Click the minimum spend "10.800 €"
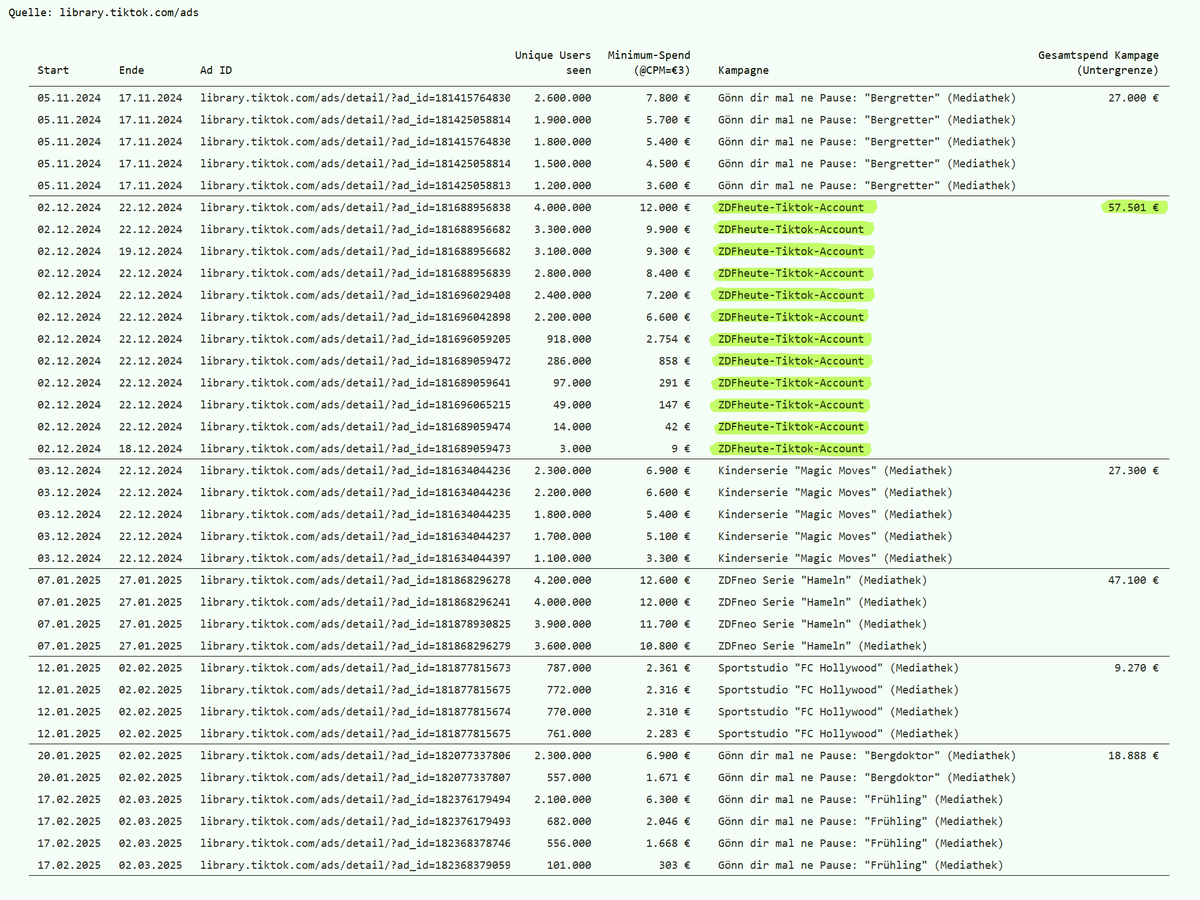This screenshot has height=900, width=1200. coord(664,647)
